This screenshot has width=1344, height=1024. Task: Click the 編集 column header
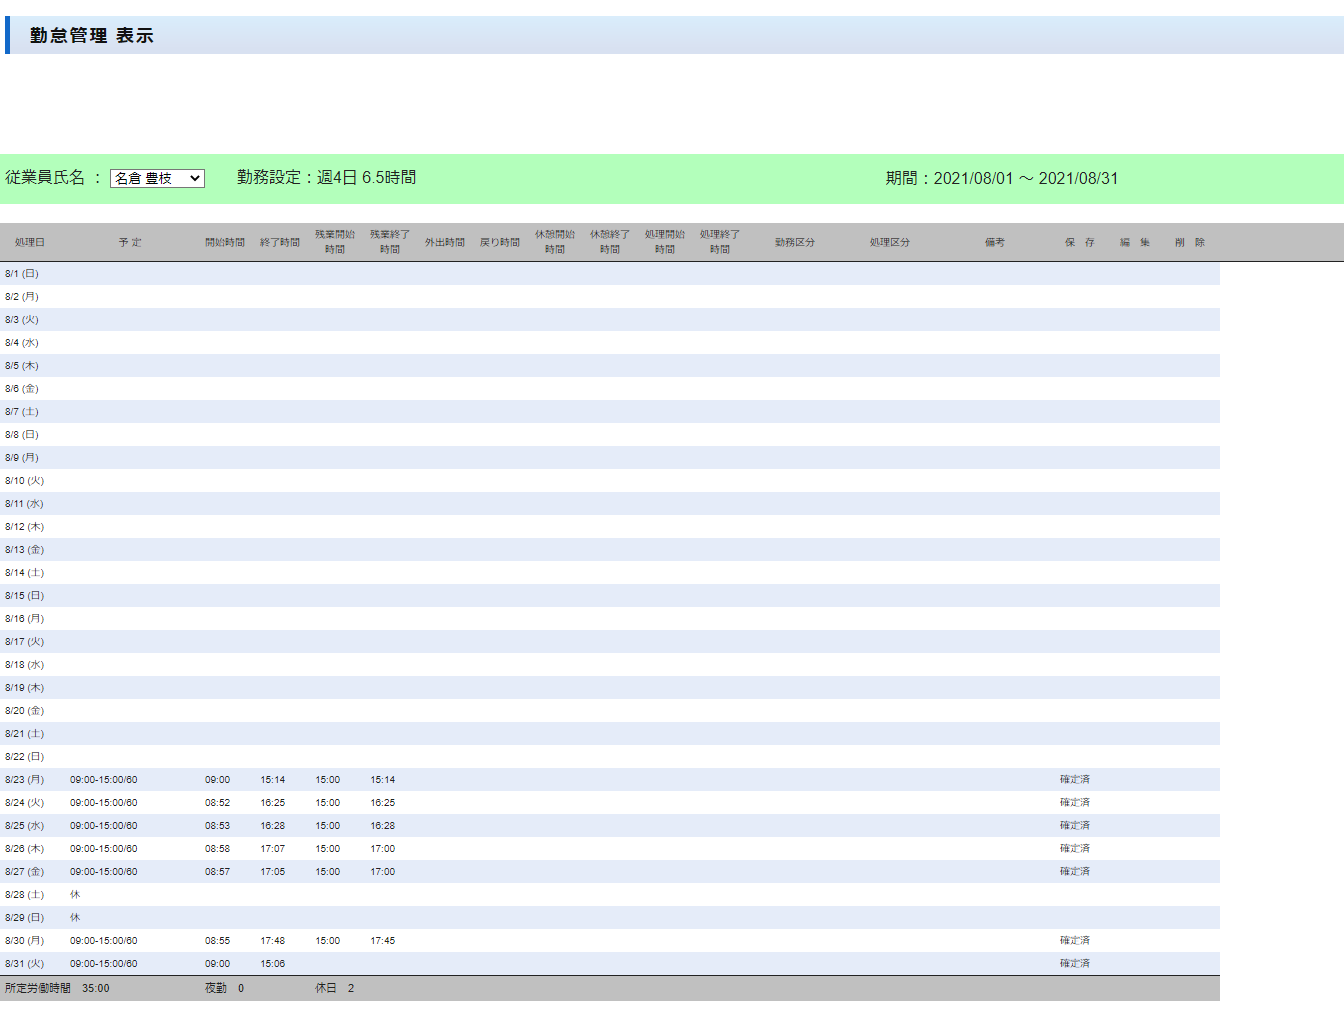(x=1134, y=243)
